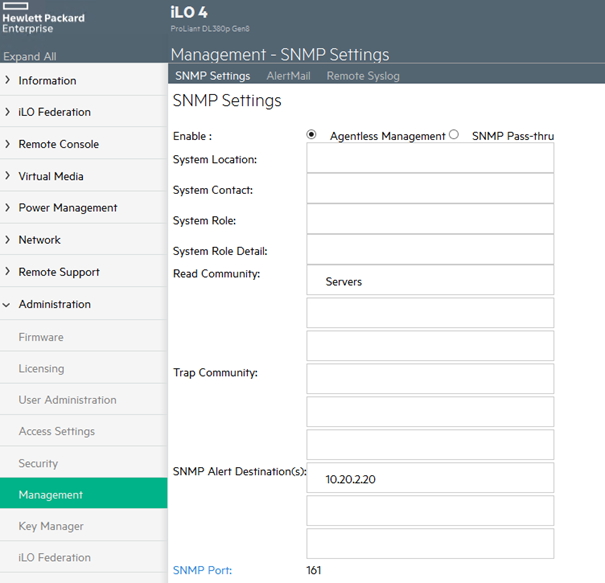Click the Read Community field containing Servers

pos(430,280)
